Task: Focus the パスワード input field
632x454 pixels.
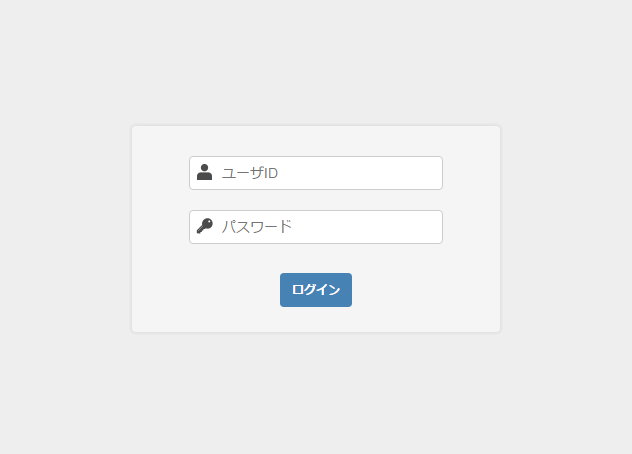Action: [x=316, y=227]
